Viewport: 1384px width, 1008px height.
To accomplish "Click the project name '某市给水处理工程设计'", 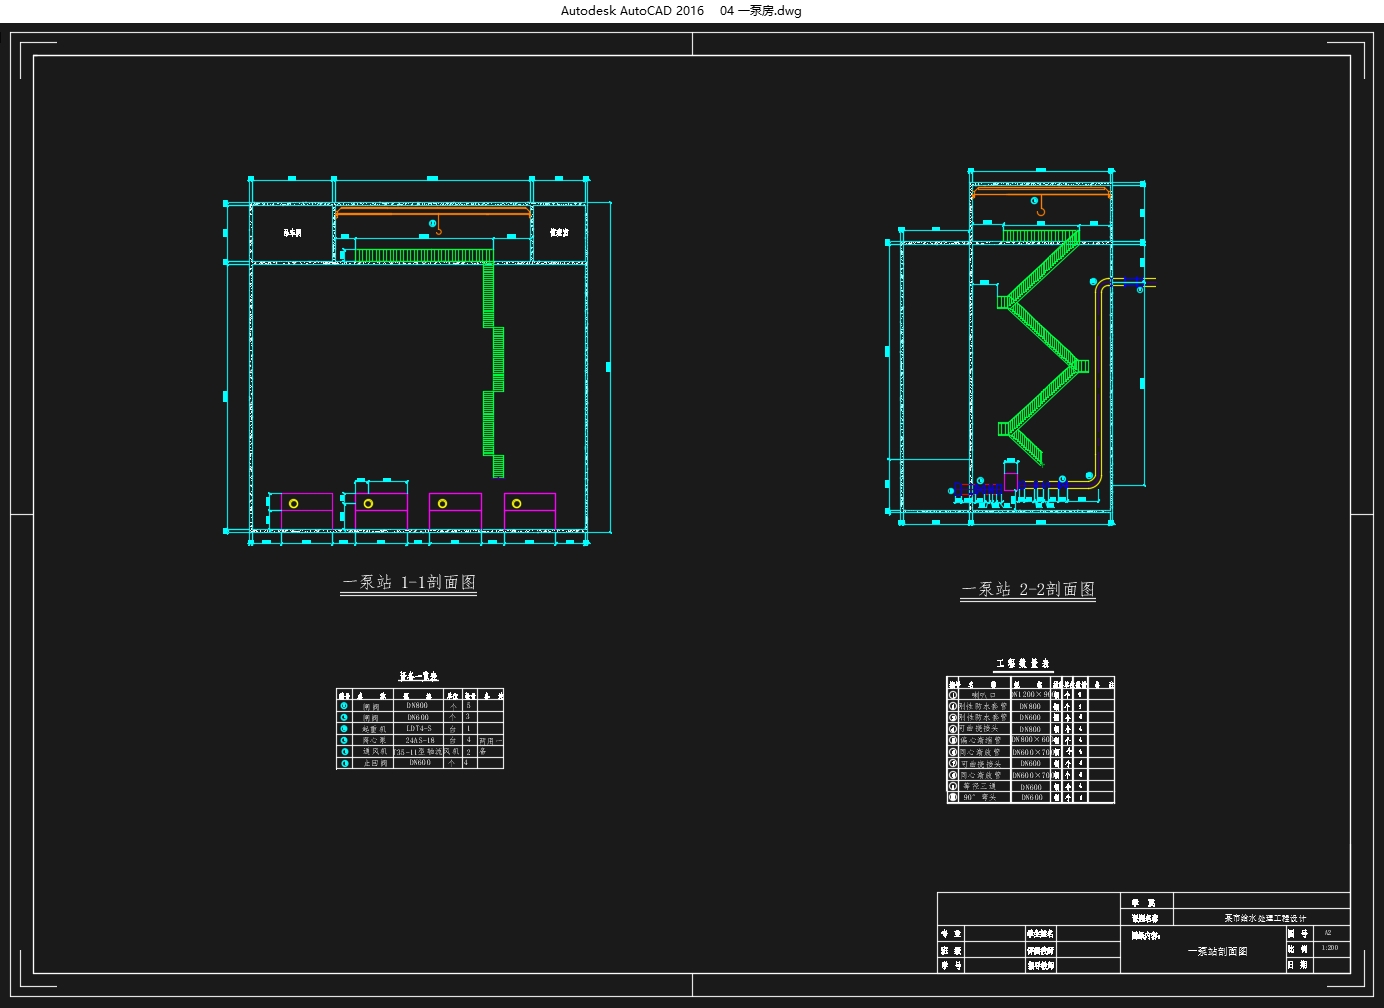I will point(1265,918).
